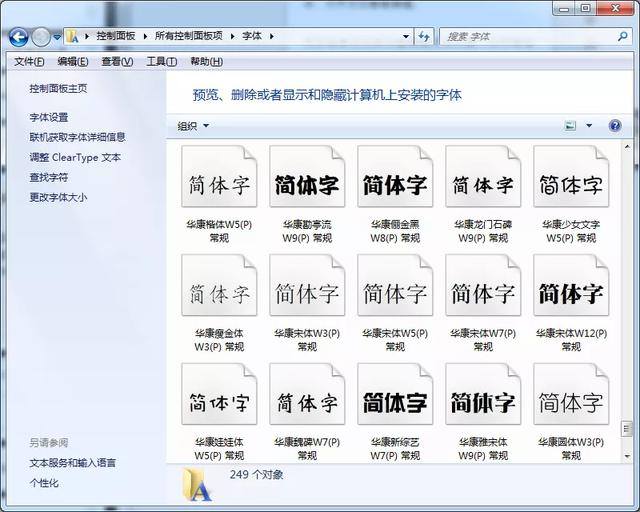Select the 华康宋体W3(P) font icon
The height and width of the screenshot is (512, 640).
tap(307, 285)
